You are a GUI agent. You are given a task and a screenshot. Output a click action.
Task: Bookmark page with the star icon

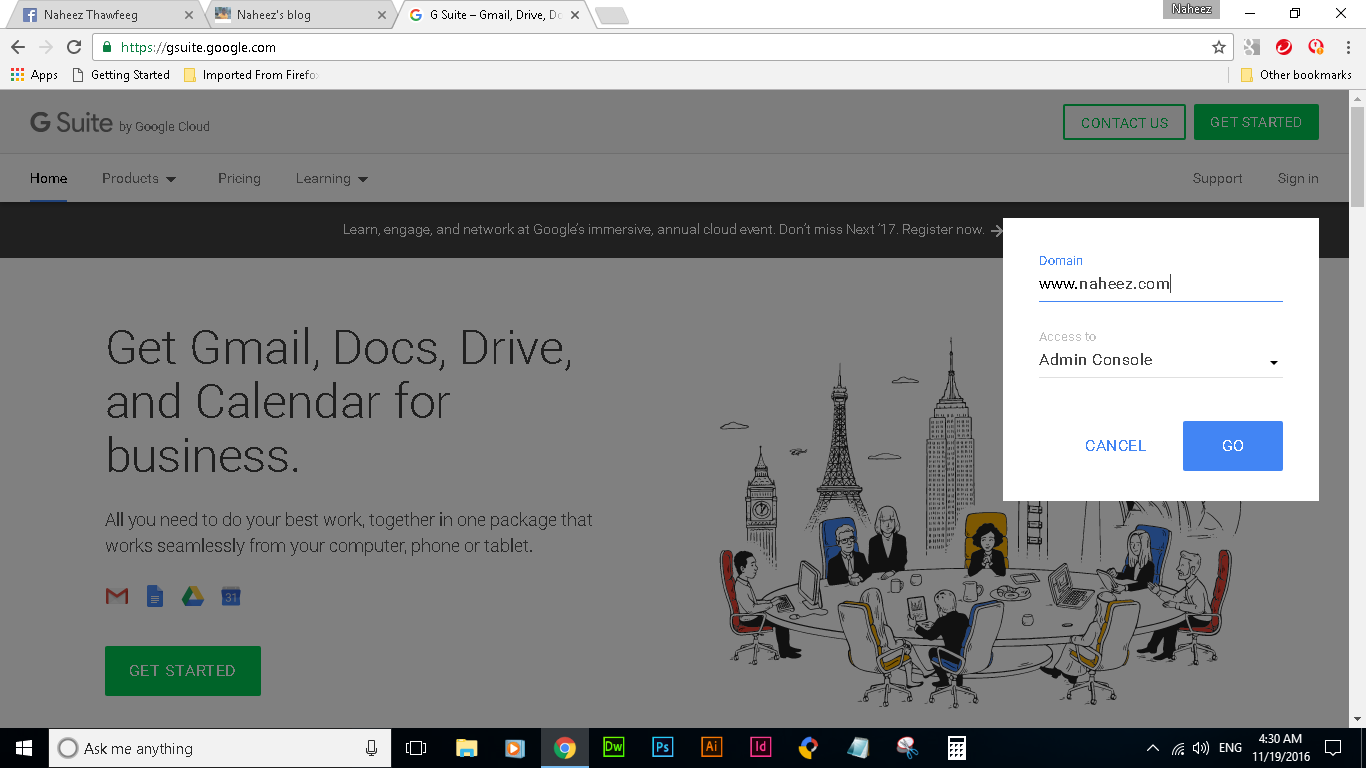[1218, 47]
